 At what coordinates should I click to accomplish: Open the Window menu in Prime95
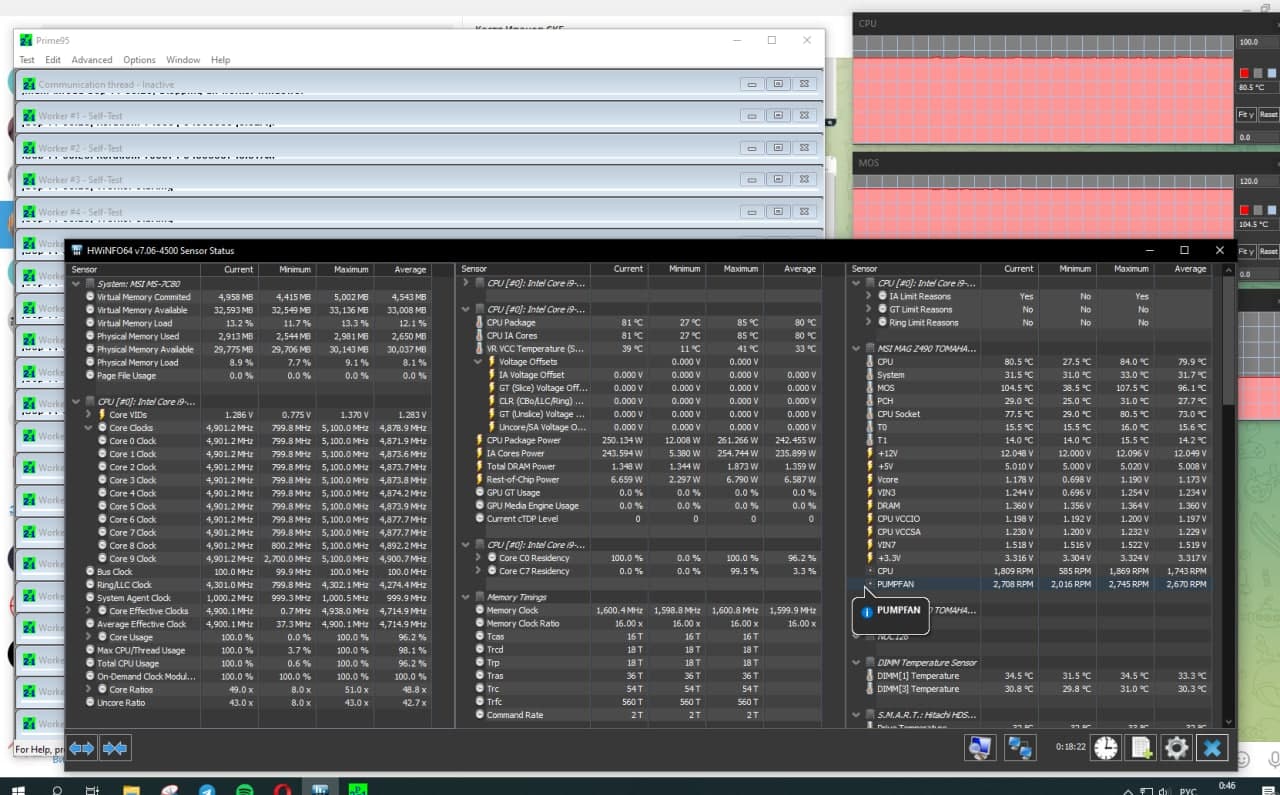click(183, 60)
